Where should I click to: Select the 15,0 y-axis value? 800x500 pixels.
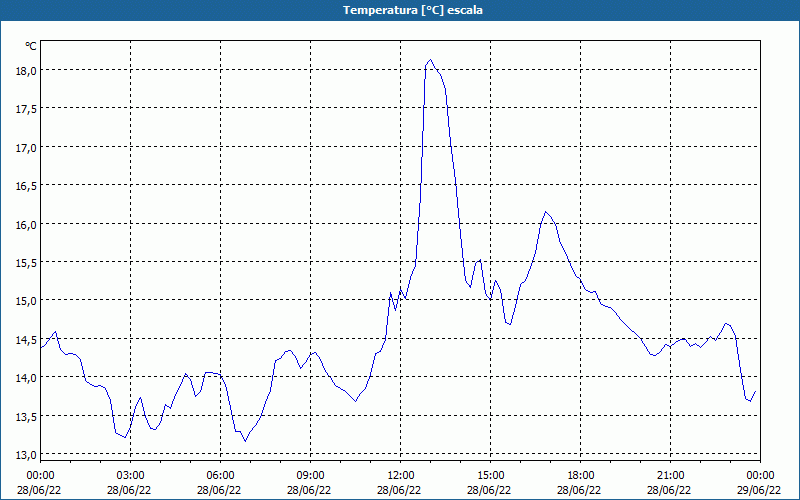click(x=27, y=301)
